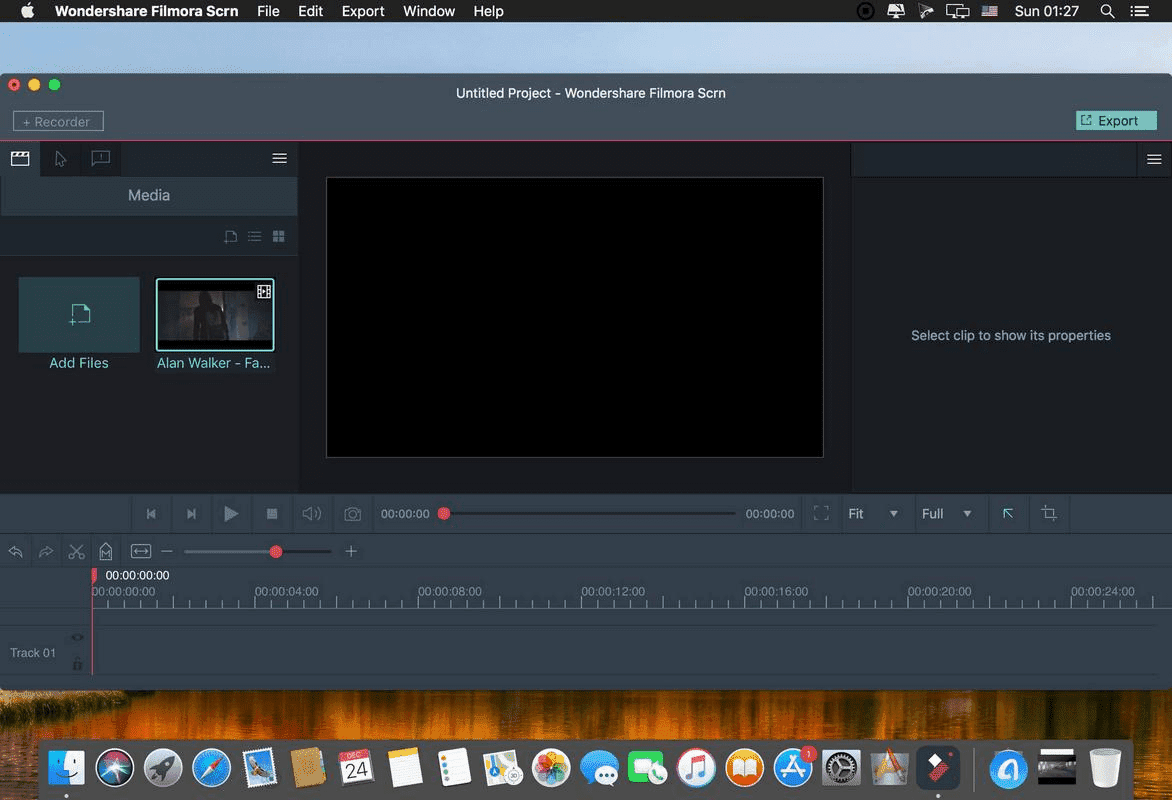Open the Window menu
Image resolution: width=1172 pixels, height=800 pixels.
[428, 11]
